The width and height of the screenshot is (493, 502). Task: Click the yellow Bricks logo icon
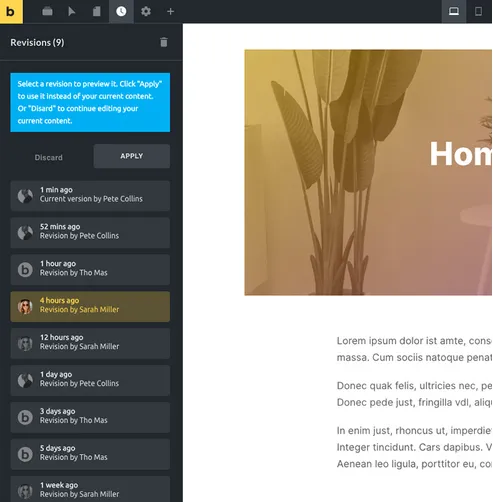click(x=11, y=12)
